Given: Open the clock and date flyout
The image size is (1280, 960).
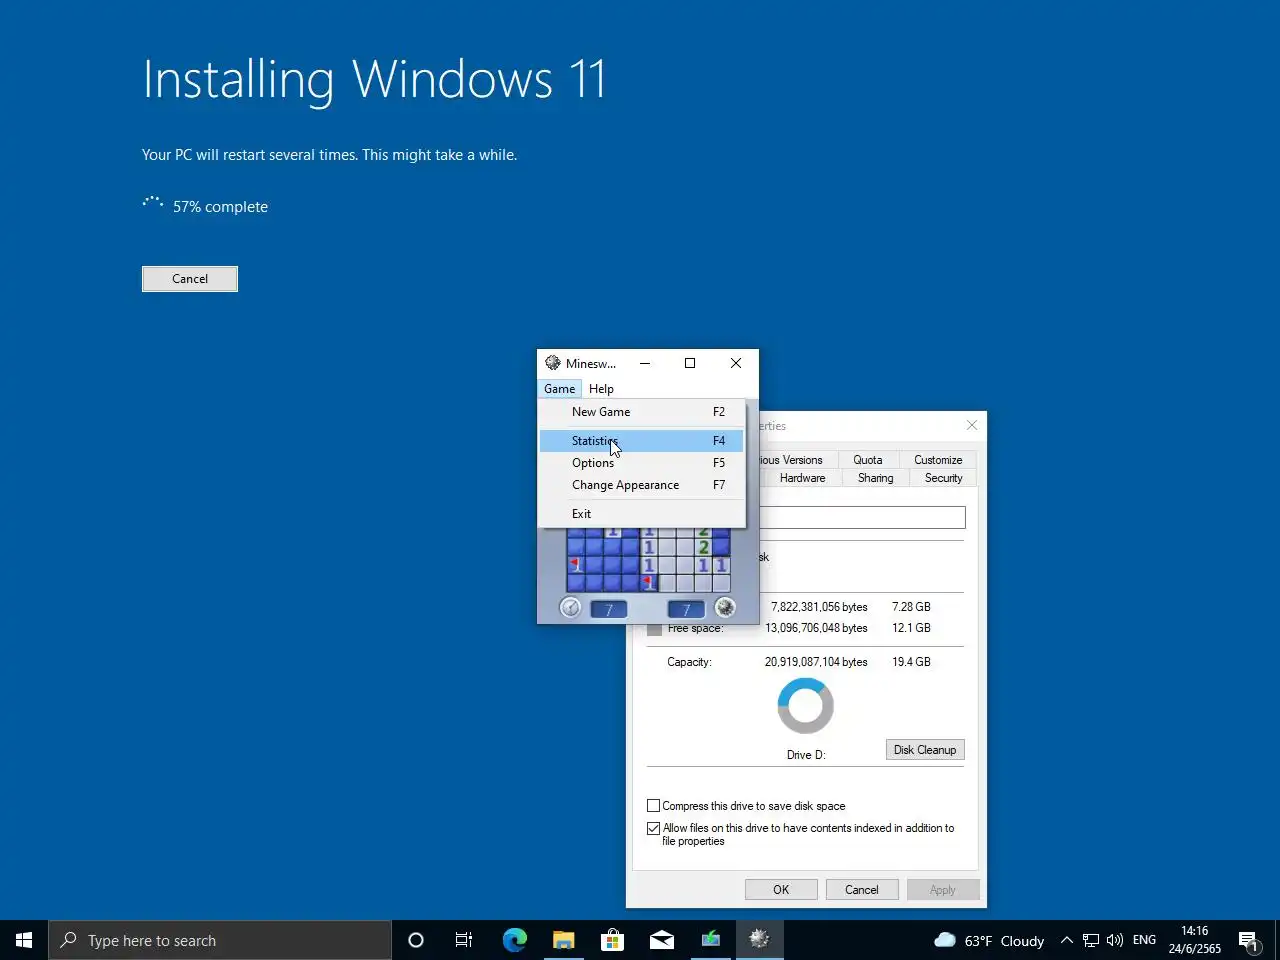Looking at the screenshot, I should [1195, 940].
